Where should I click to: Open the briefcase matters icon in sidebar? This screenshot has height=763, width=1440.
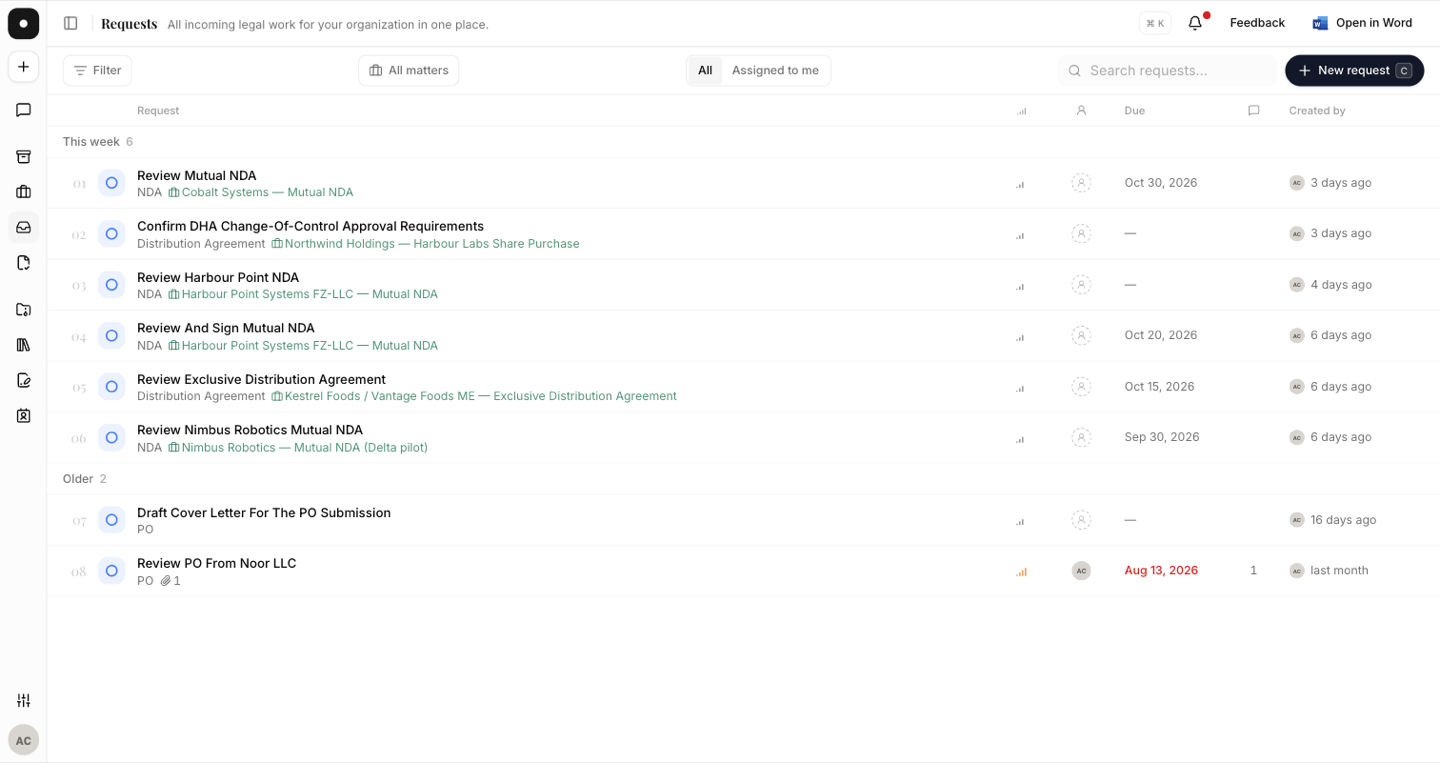tap(23, 192)
